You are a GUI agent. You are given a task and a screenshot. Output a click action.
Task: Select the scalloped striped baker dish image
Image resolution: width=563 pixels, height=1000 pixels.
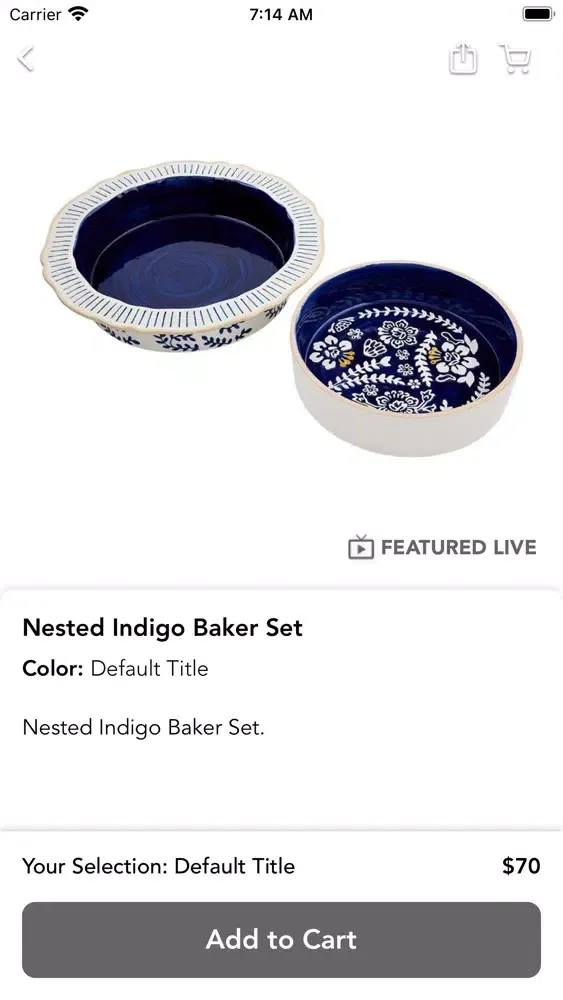(x=182, y=256)
